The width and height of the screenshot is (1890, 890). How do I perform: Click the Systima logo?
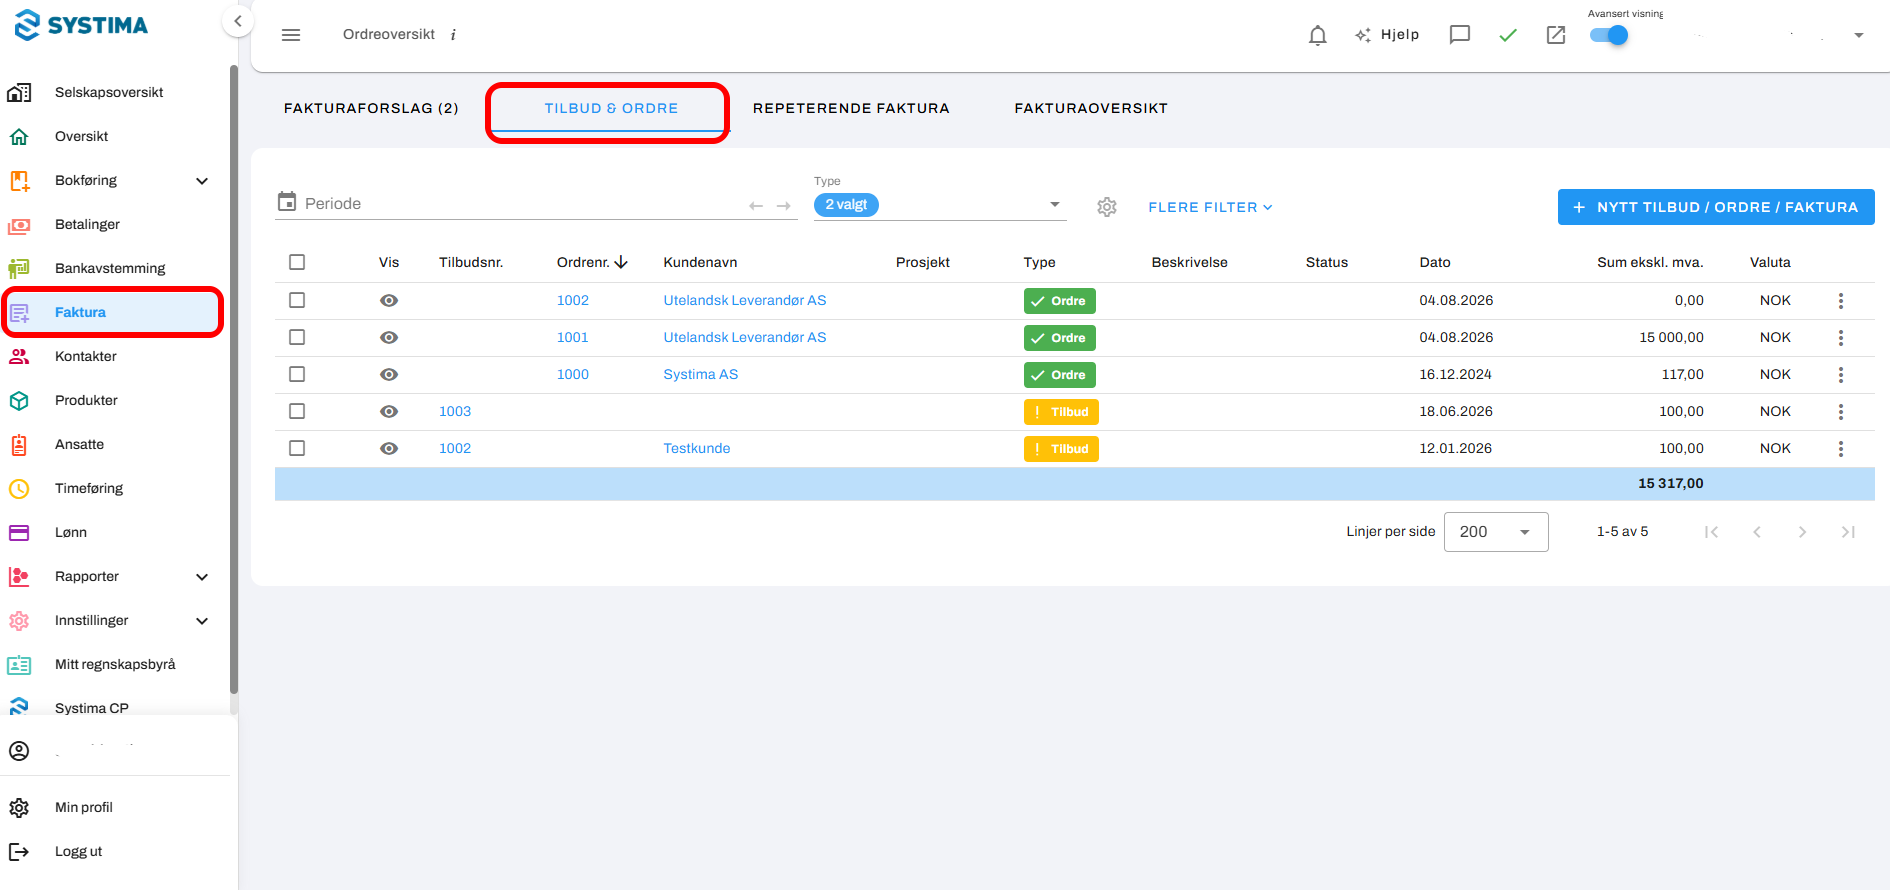click(82, 25)
